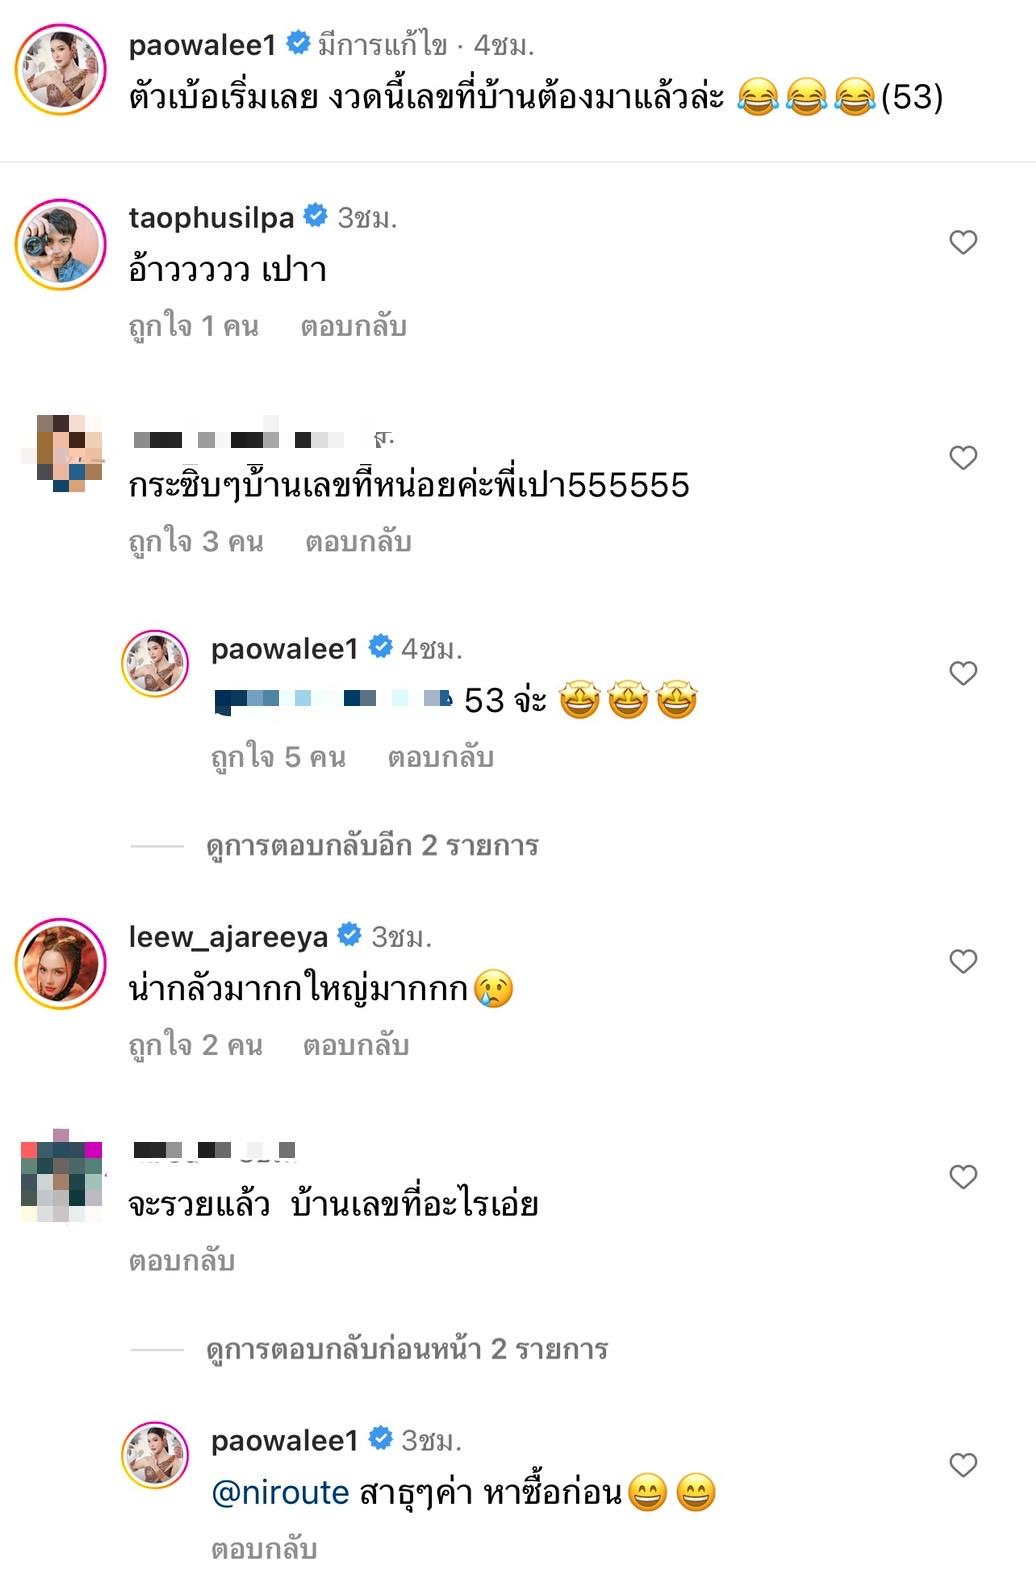Viewport: 1036px width, 1582px height.
Task: Like the 'จะรวยแล้ว' comment heart
Action: (962, 1177)
